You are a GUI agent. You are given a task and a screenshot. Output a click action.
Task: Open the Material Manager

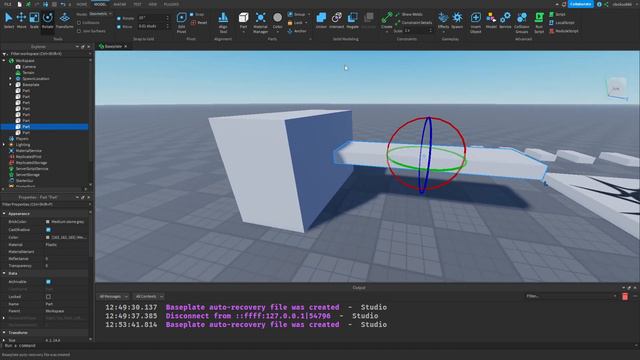click(260, 22)
